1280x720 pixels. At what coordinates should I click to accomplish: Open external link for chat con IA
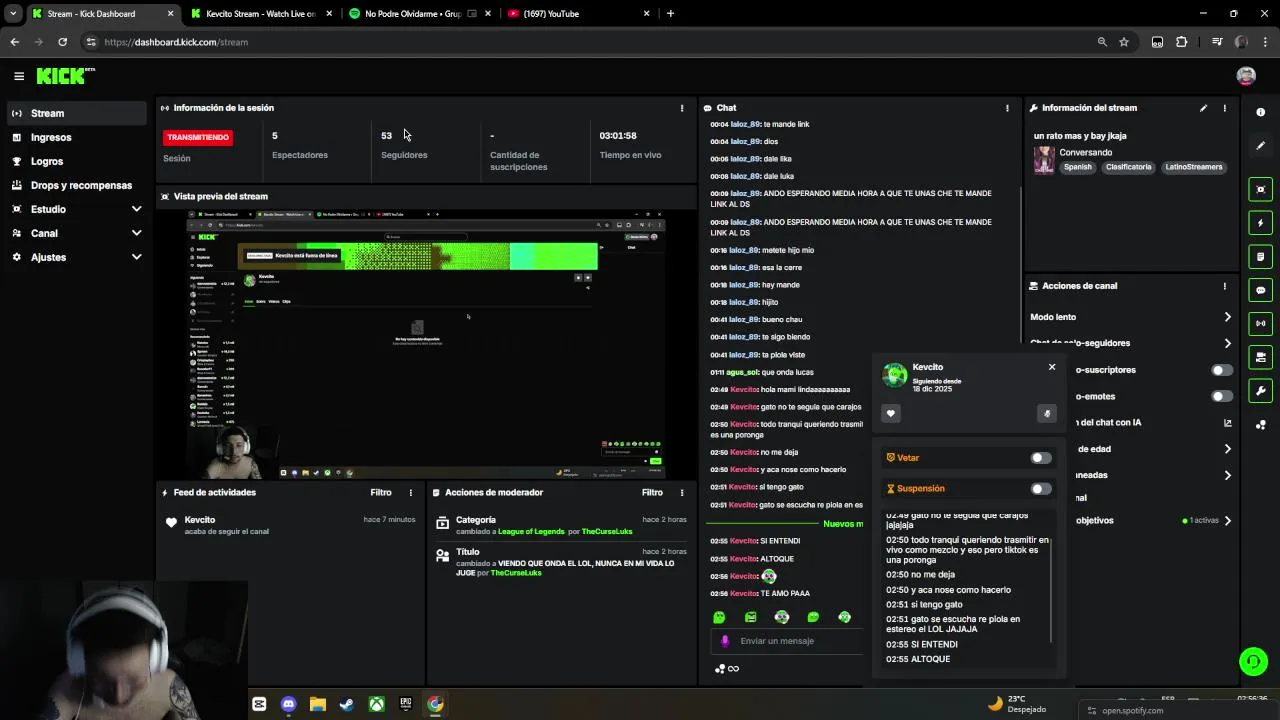click(1228, 423)
